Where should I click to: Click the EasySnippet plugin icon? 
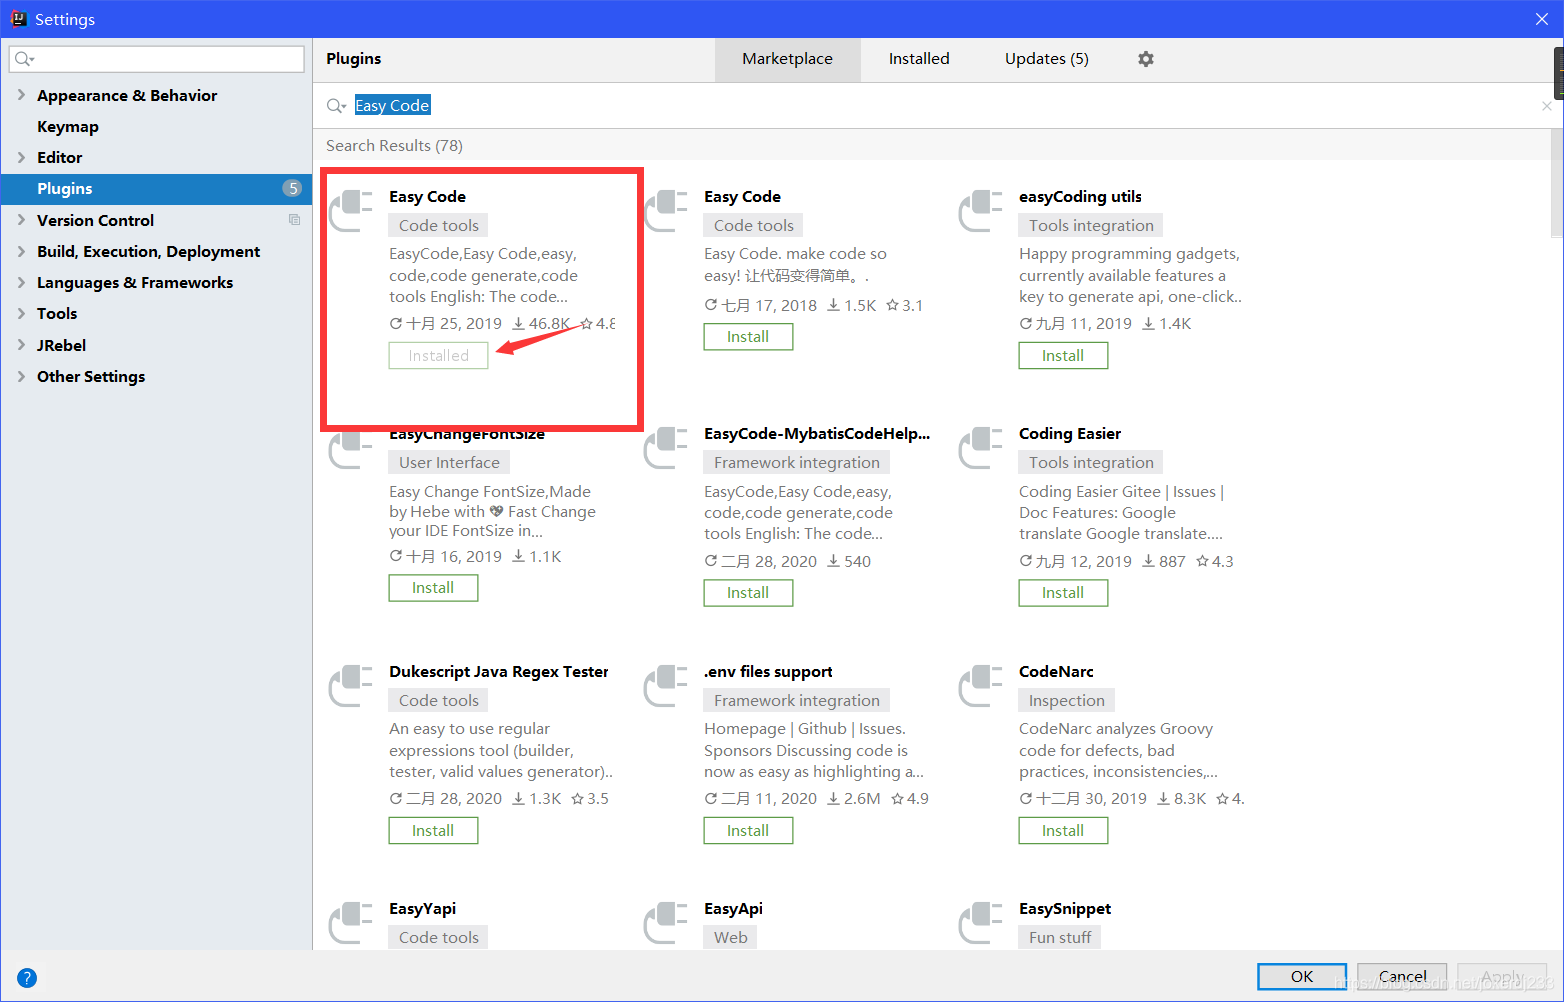982,923
